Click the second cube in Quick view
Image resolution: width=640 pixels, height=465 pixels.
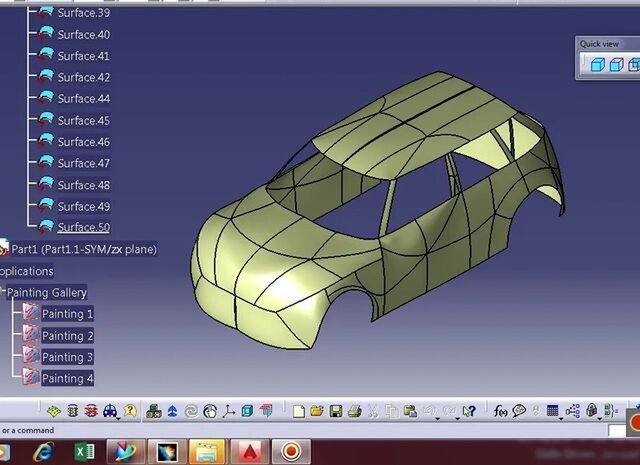coord(616,65)
